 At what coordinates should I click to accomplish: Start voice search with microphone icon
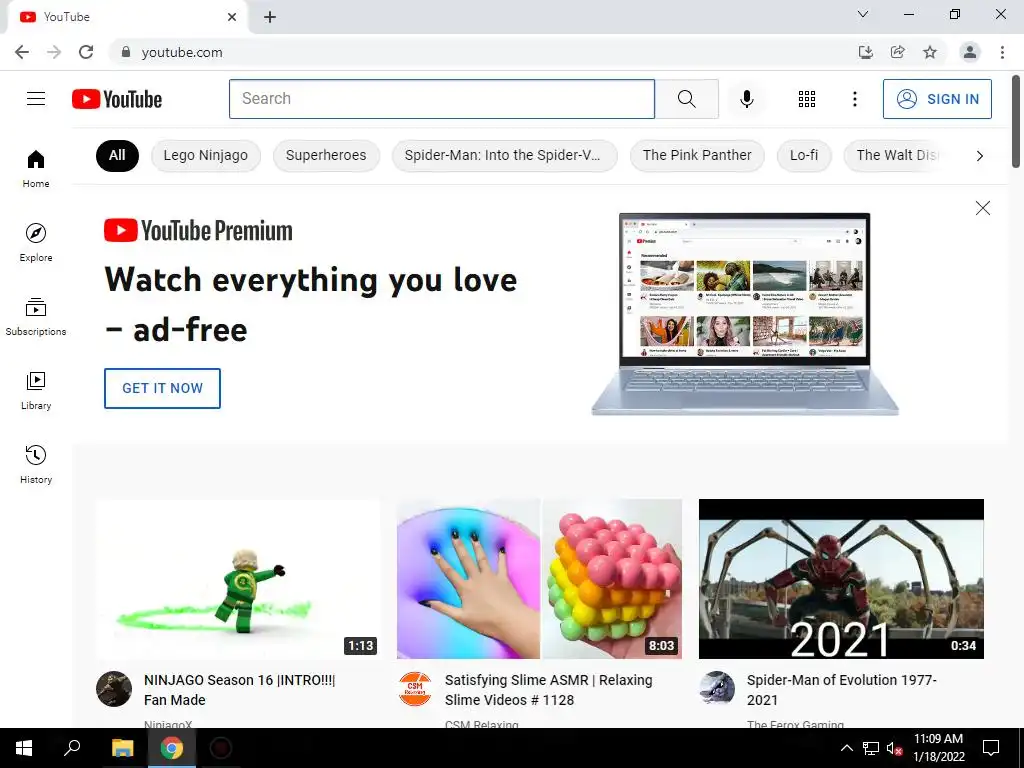[746, 99]
